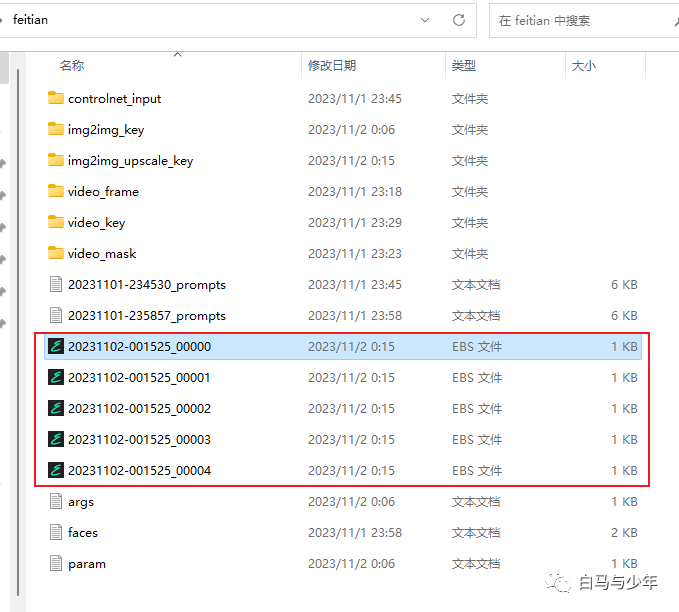679x612 pixels.
Task: Click feitian in the address path
Action: click(30, 20)
